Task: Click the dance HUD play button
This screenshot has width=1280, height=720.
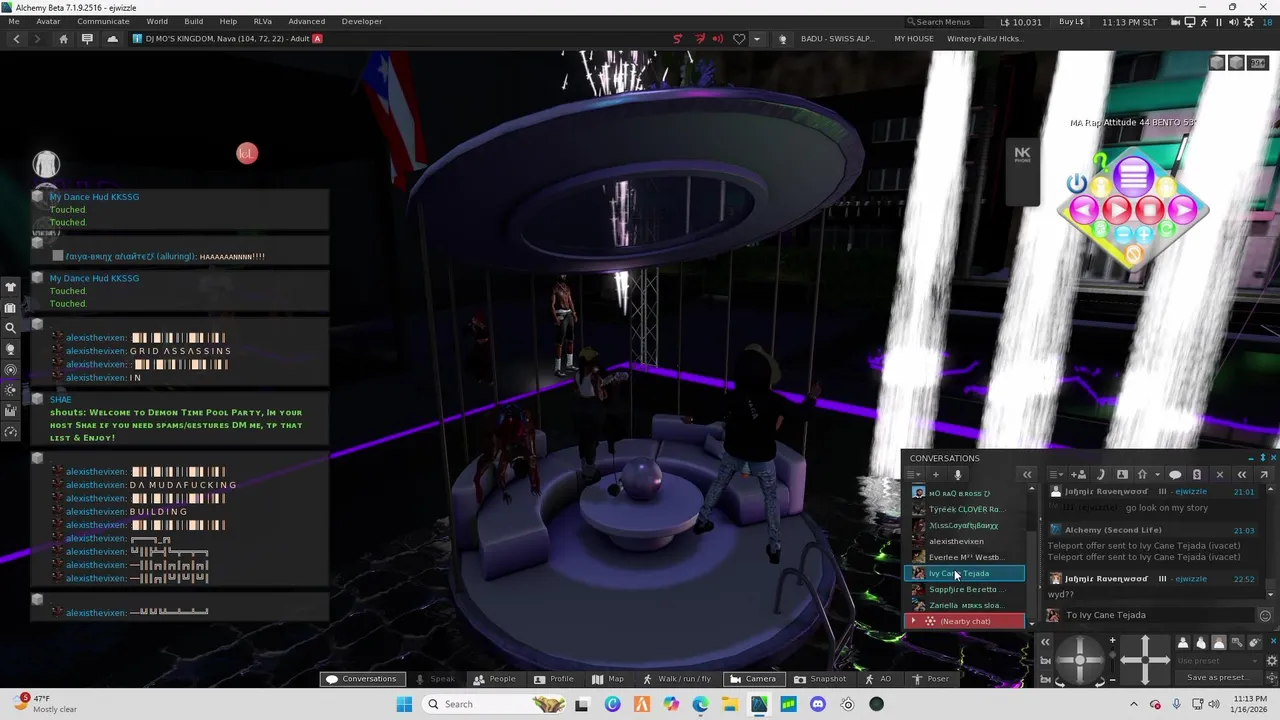Action: (1117, 210)
